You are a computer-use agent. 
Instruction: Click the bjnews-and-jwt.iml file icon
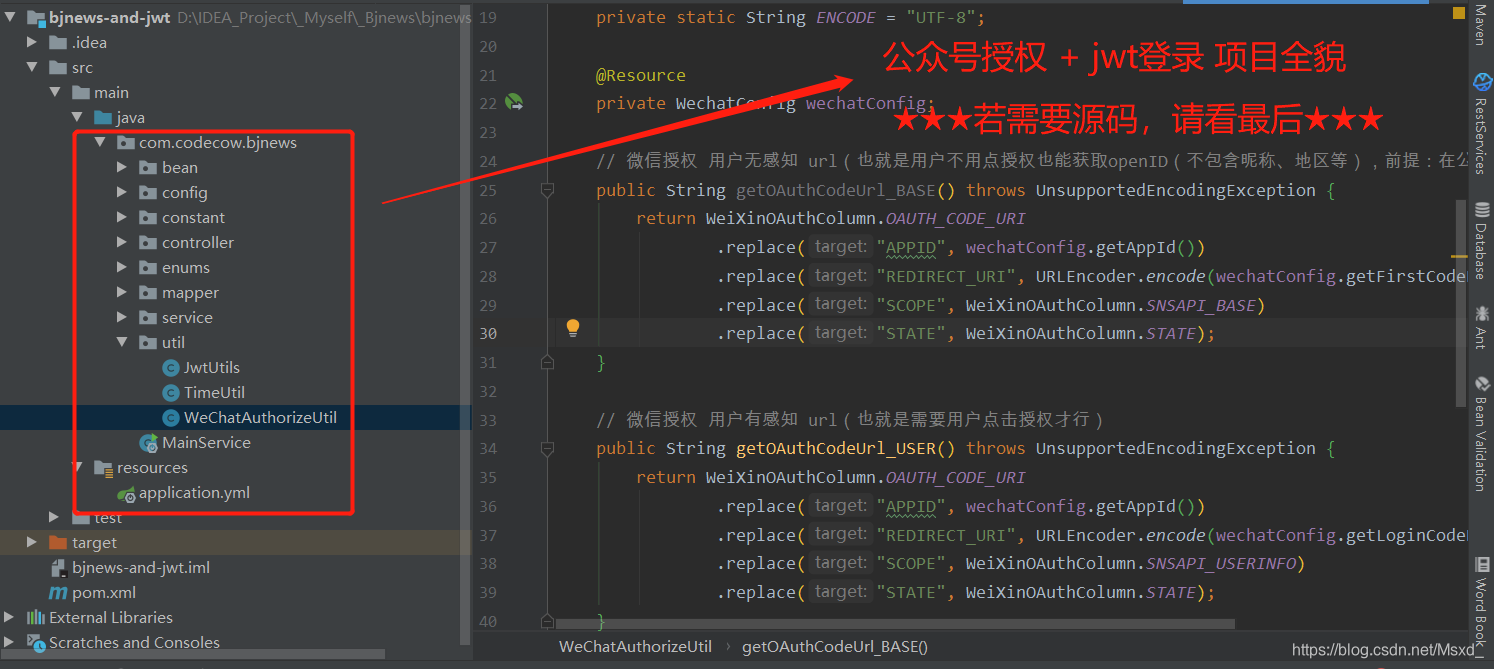click(59, 568)
